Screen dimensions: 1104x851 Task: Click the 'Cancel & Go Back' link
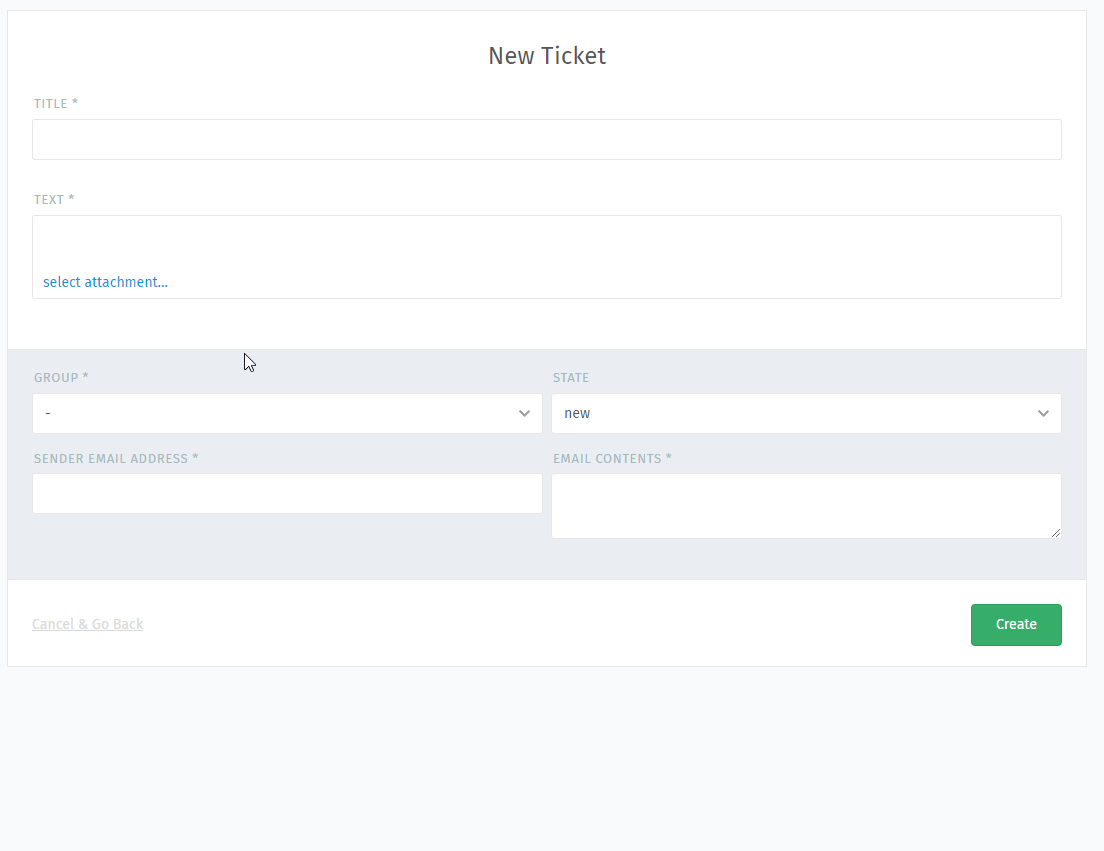(x=87, y=624)
